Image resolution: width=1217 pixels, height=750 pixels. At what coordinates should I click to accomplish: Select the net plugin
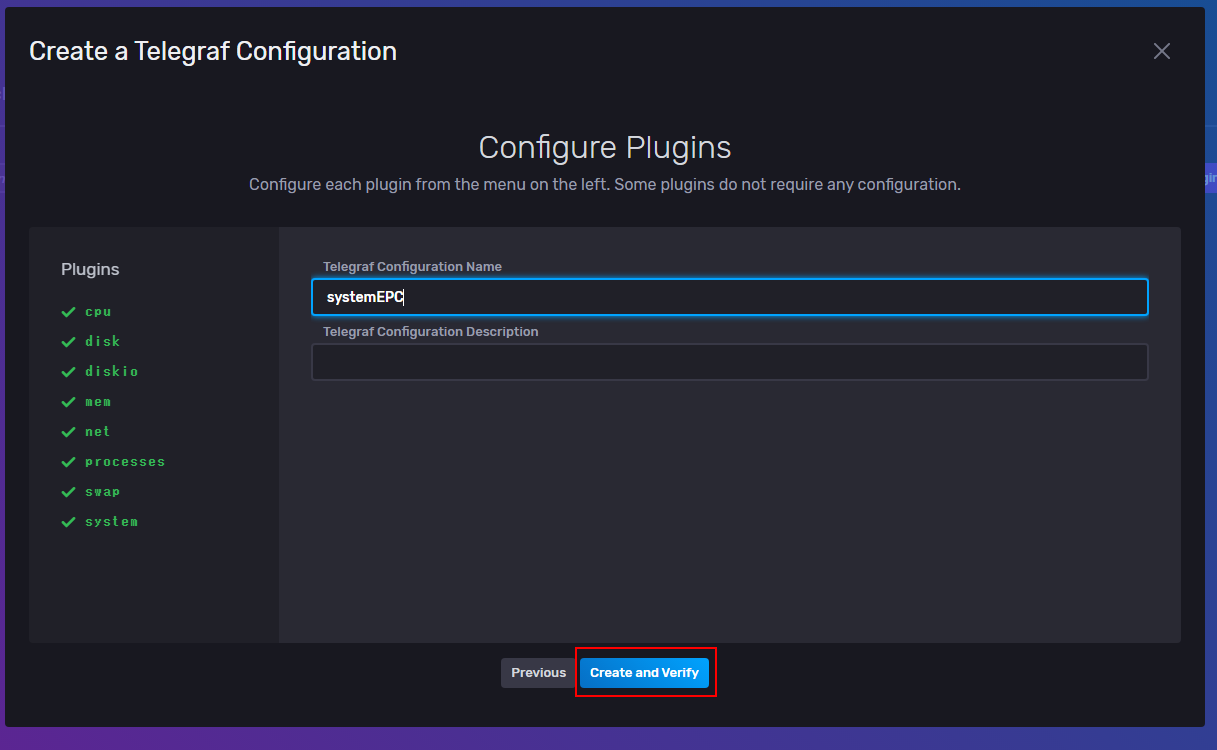pyautogui.click(x=98, y=432)
